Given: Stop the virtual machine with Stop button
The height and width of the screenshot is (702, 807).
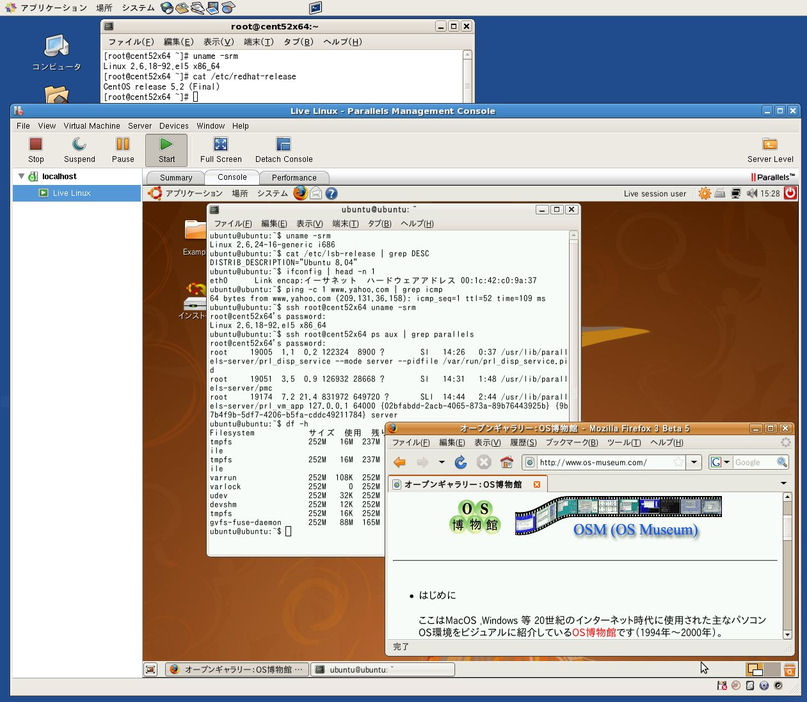Looking at the screenshot, I should pos(36,150).
